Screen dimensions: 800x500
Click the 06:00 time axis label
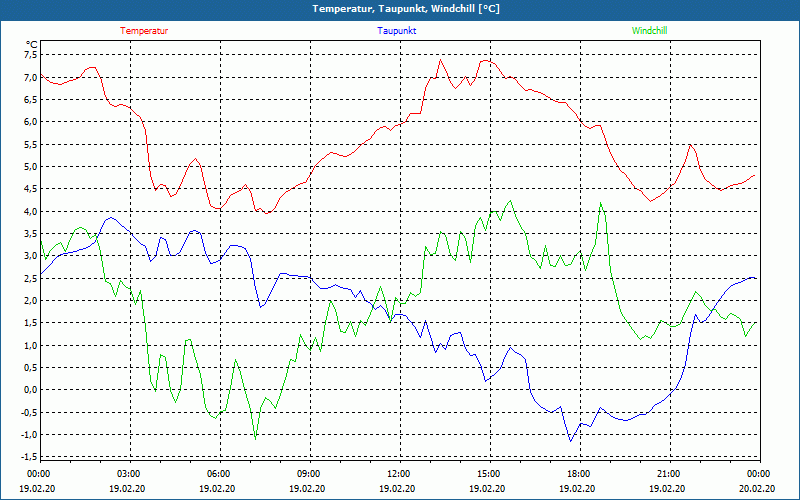coord(218,474)
